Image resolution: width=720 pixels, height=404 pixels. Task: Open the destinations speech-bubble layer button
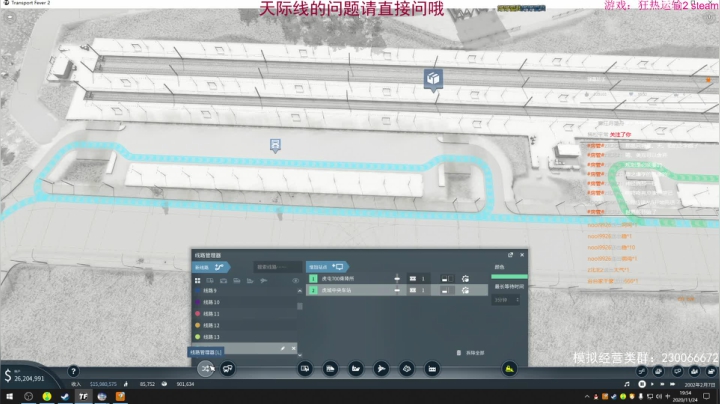(677, 371)
